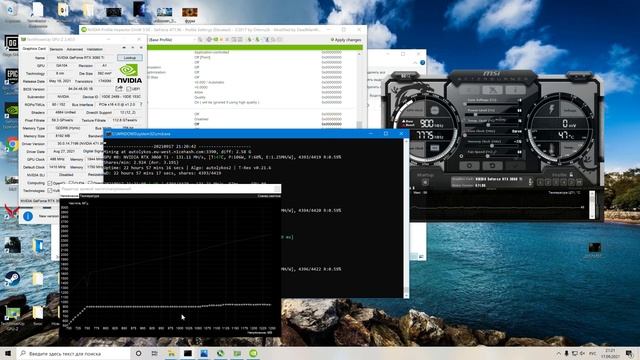Adjust the Core Voltage slider in Afterburner

tap(491, 104)
